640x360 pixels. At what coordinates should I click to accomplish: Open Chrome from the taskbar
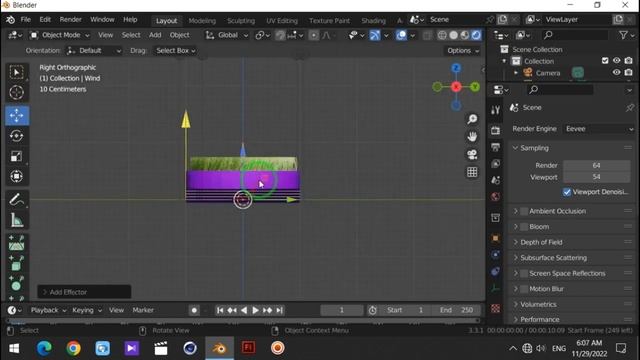coord(73,348)
